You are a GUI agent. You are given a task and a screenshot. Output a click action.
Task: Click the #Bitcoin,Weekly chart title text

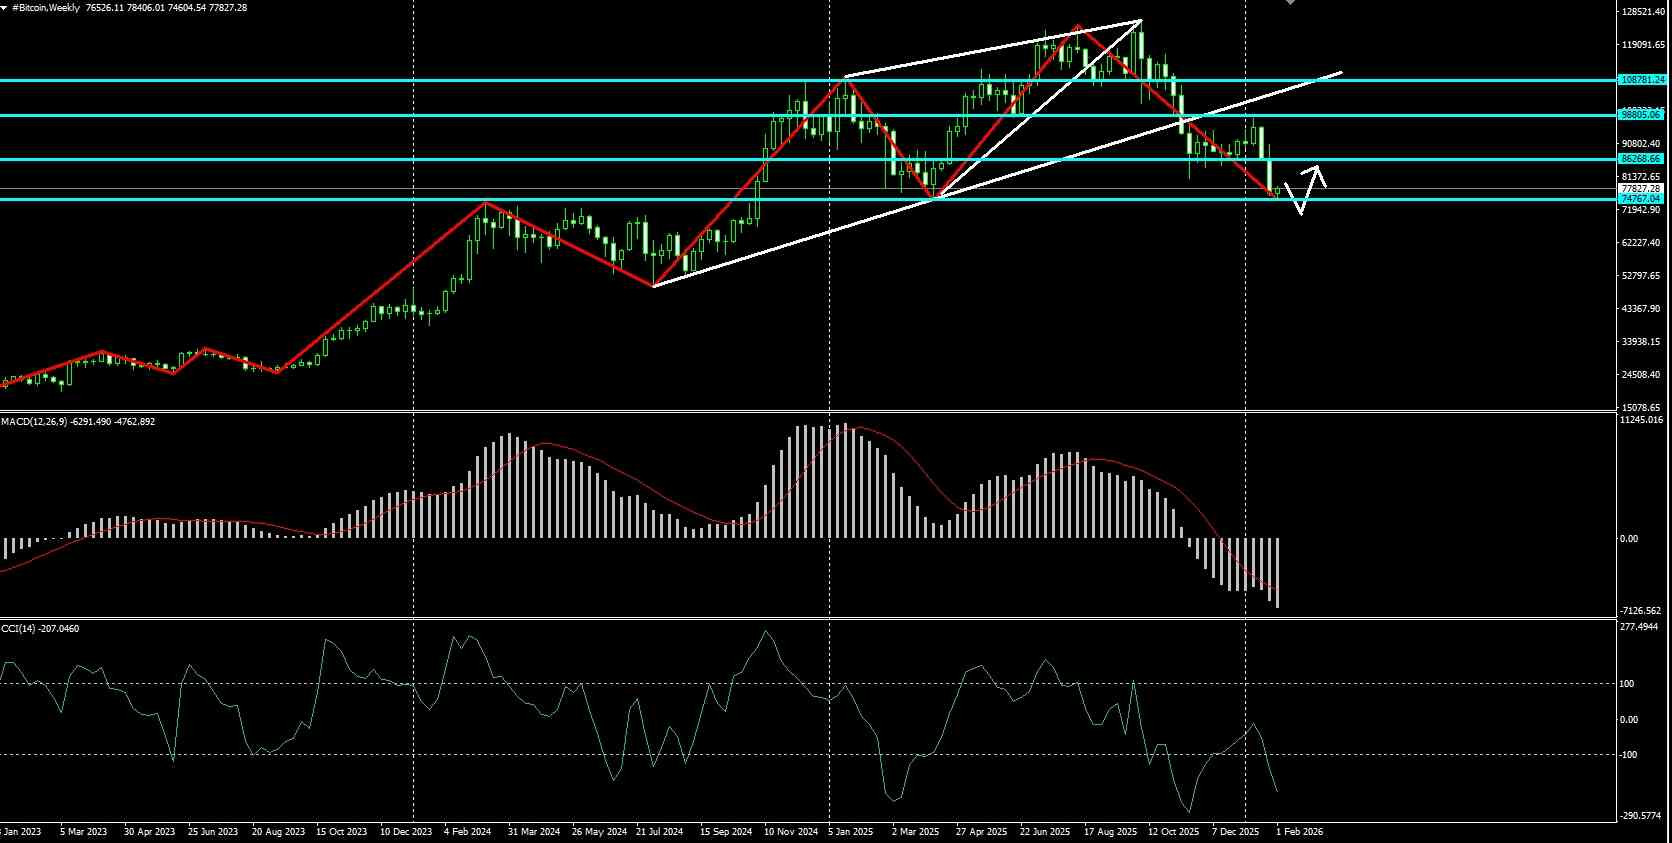point(46,8)
